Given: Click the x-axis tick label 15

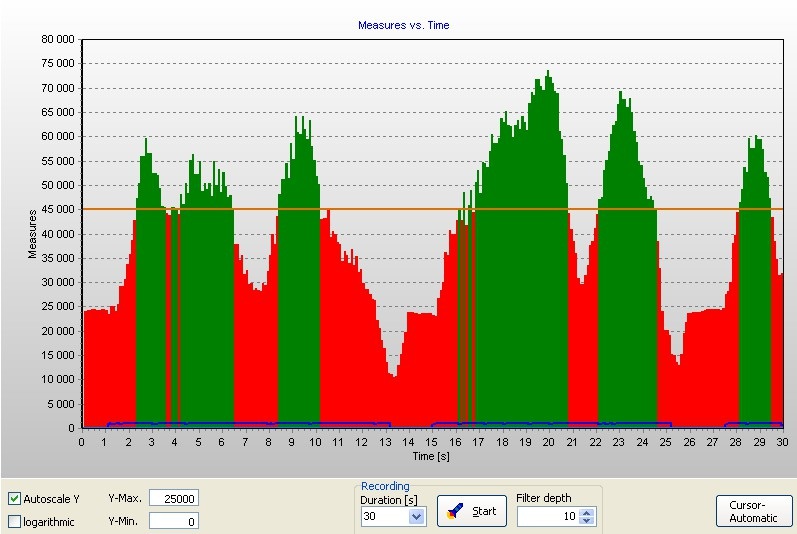Looking at the screenshot, I should click(x=431, y=442).
